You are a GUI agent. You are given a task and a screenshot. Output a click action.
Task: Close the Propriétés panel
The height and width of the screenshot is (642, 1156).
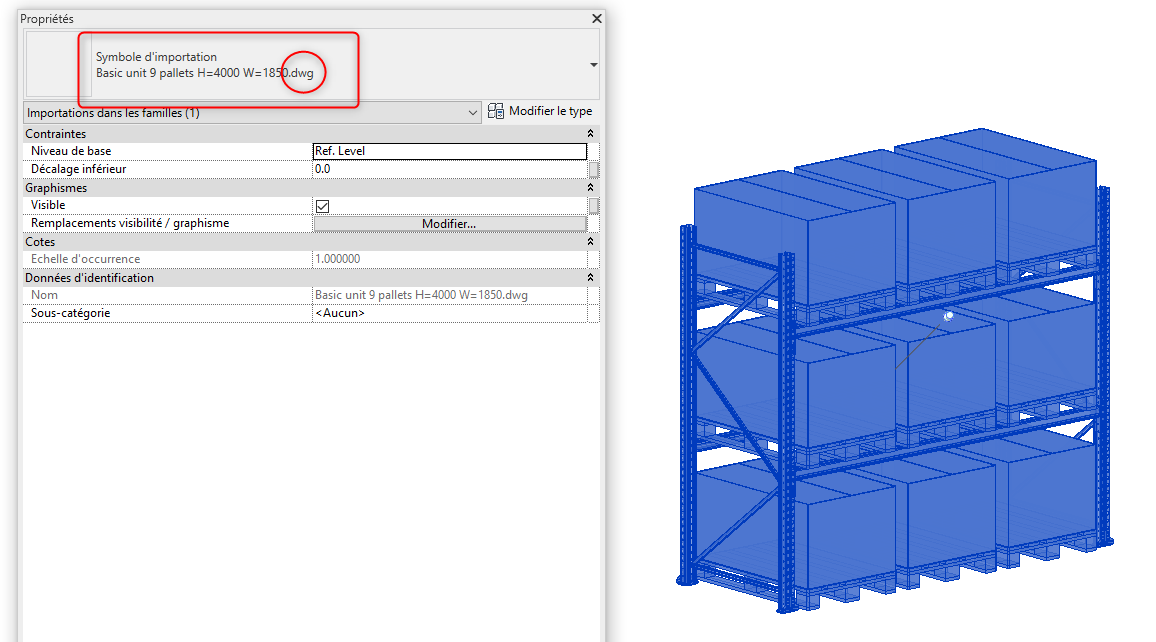pyautogui.click(x=597, y=19)
